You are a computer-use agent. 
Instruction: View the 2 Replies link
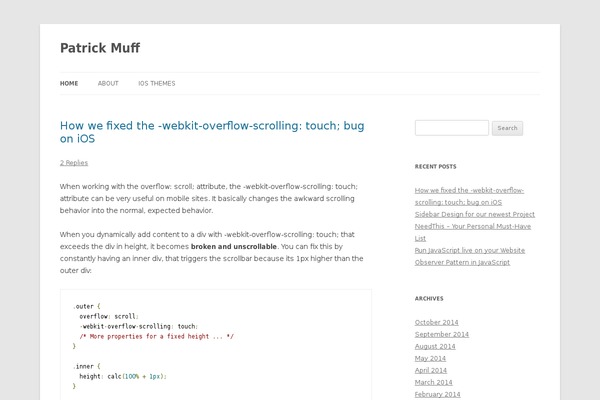coord(74,163)
